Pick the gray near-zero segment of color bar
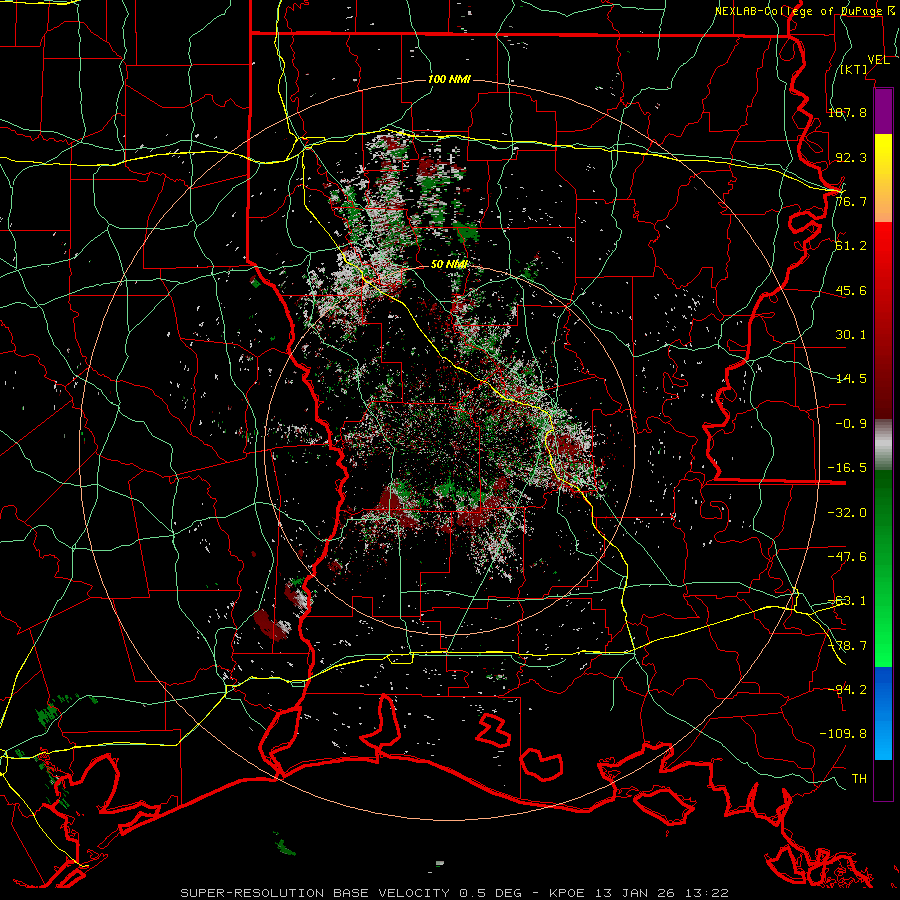 883,445
